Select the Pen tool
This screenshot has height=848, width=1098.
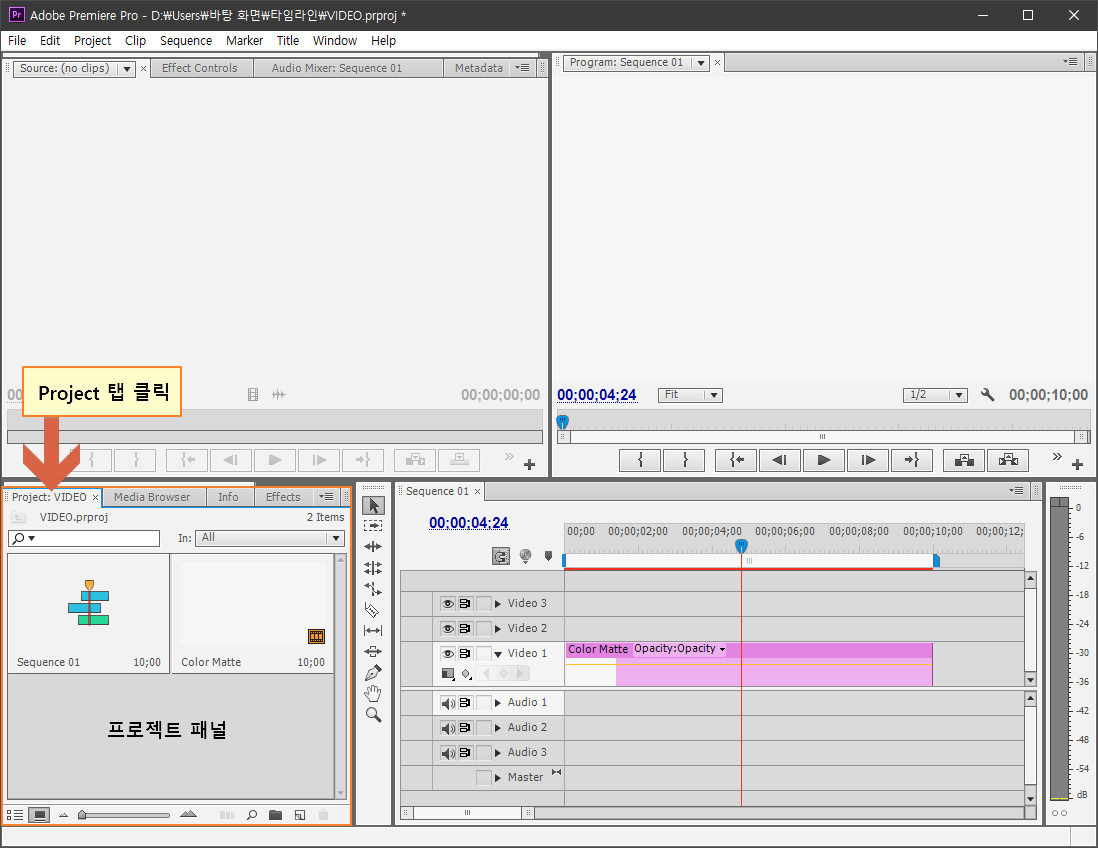point(373,672)
